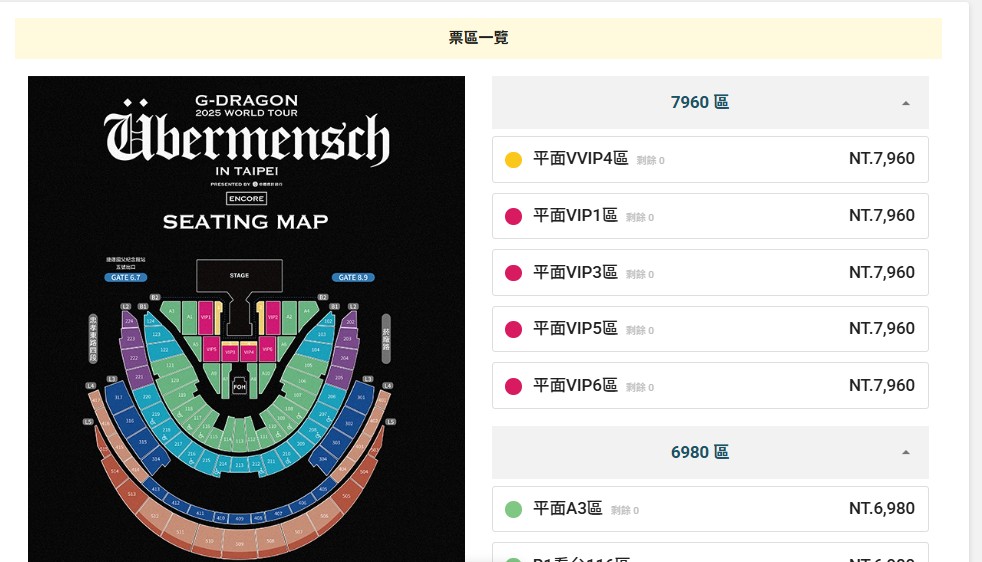
Task: Click the FOH icon on seating map
Action: pos(239,387)
